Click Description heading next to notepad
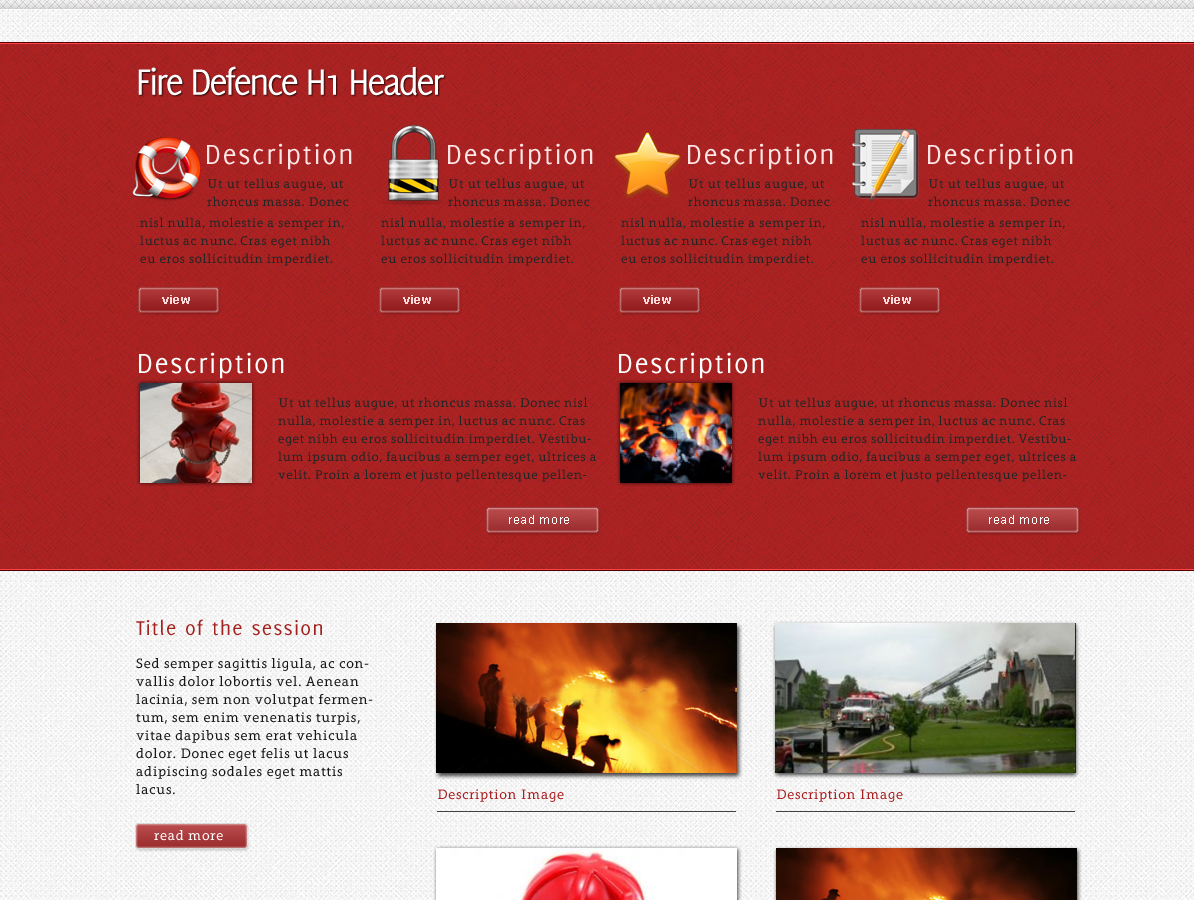1194x900 pixels. 1000,155
